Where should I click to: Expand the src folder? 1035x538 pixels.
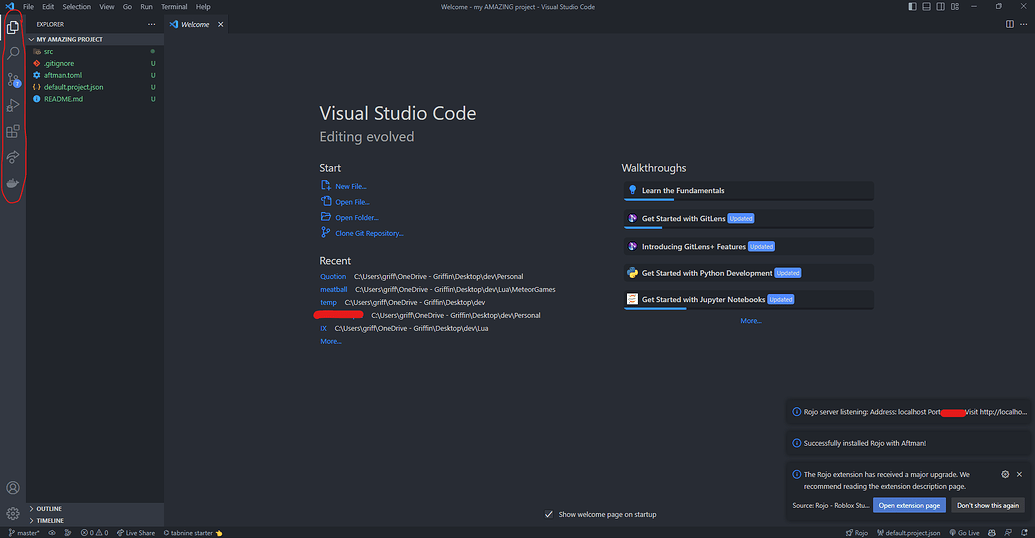(48, 51)
